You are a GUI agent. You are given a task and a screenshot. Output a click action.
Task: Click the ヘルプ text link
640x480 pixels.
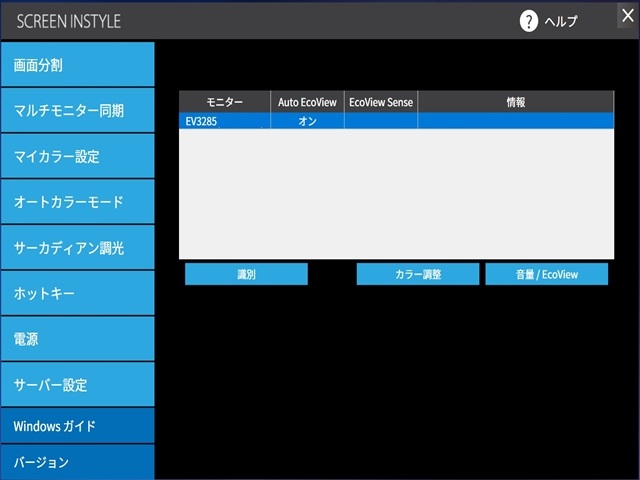click(561, 21)
